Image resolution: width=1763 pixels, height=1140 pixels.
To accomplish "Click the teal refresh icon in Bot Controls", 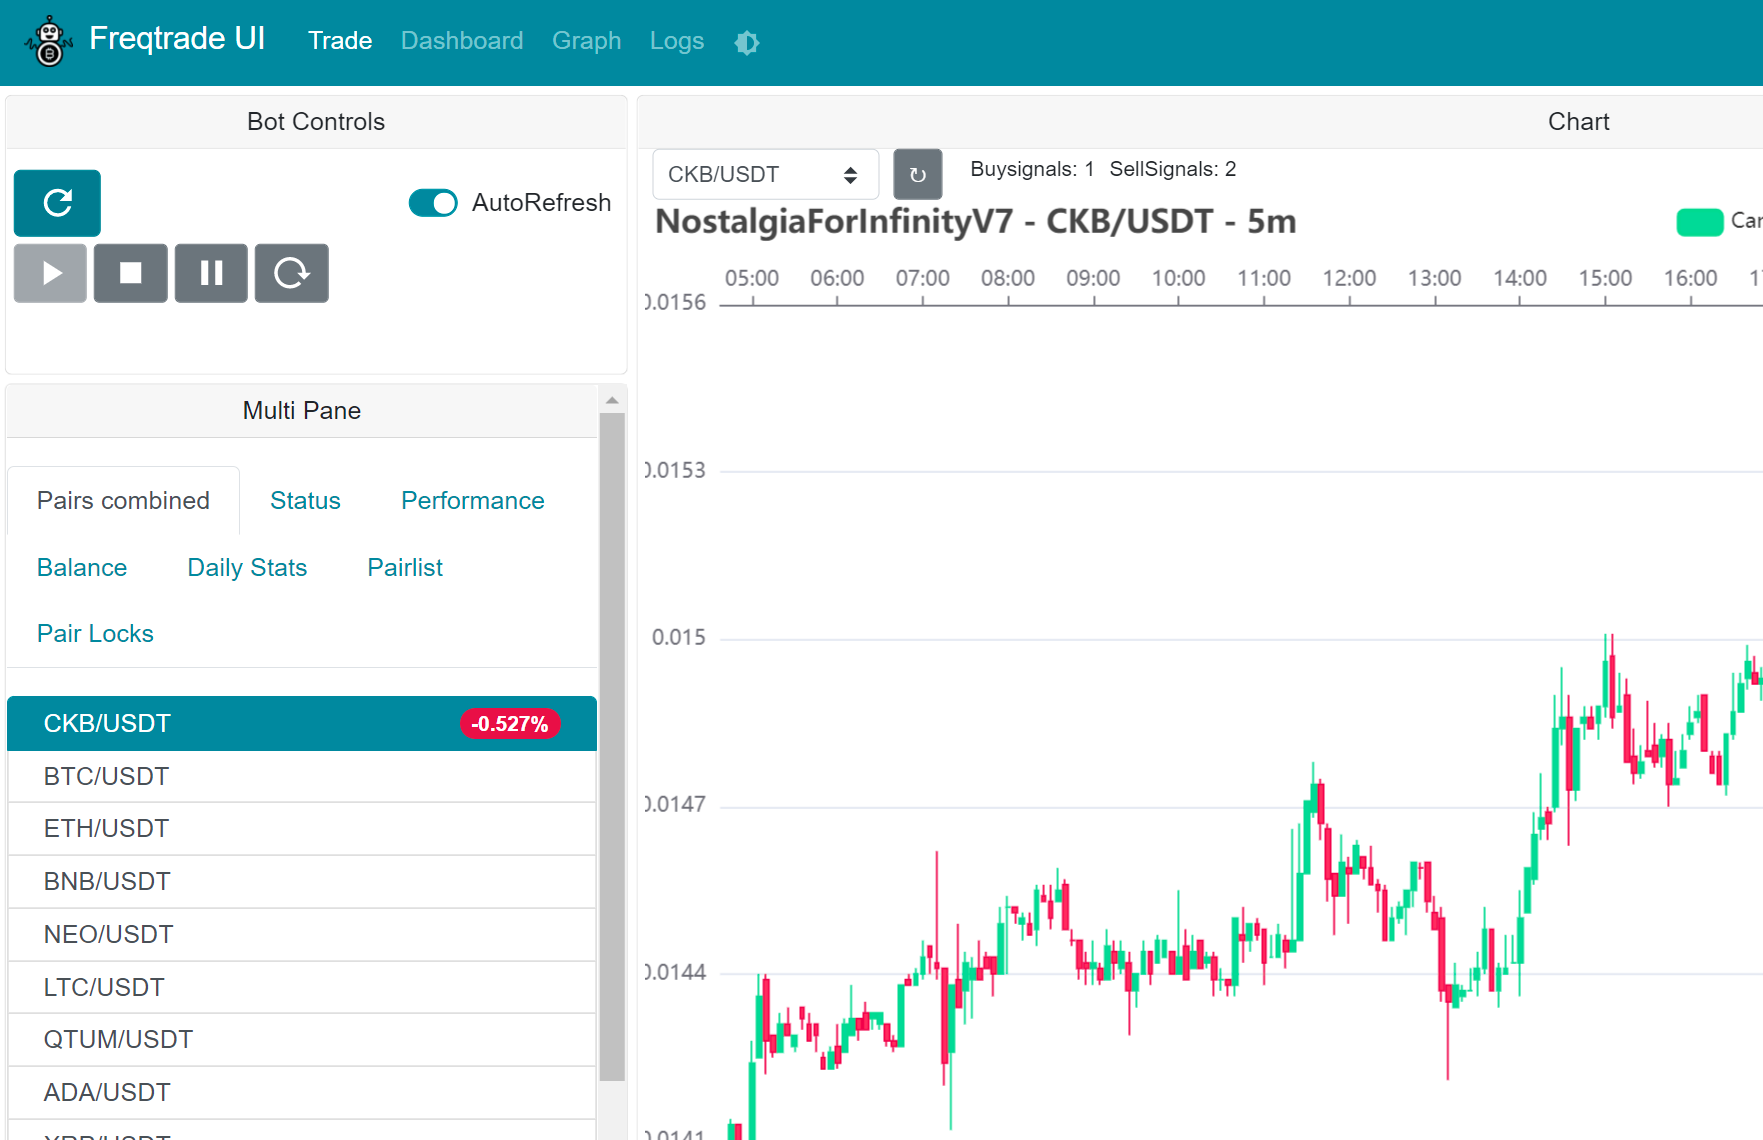I will click(56, 203).
